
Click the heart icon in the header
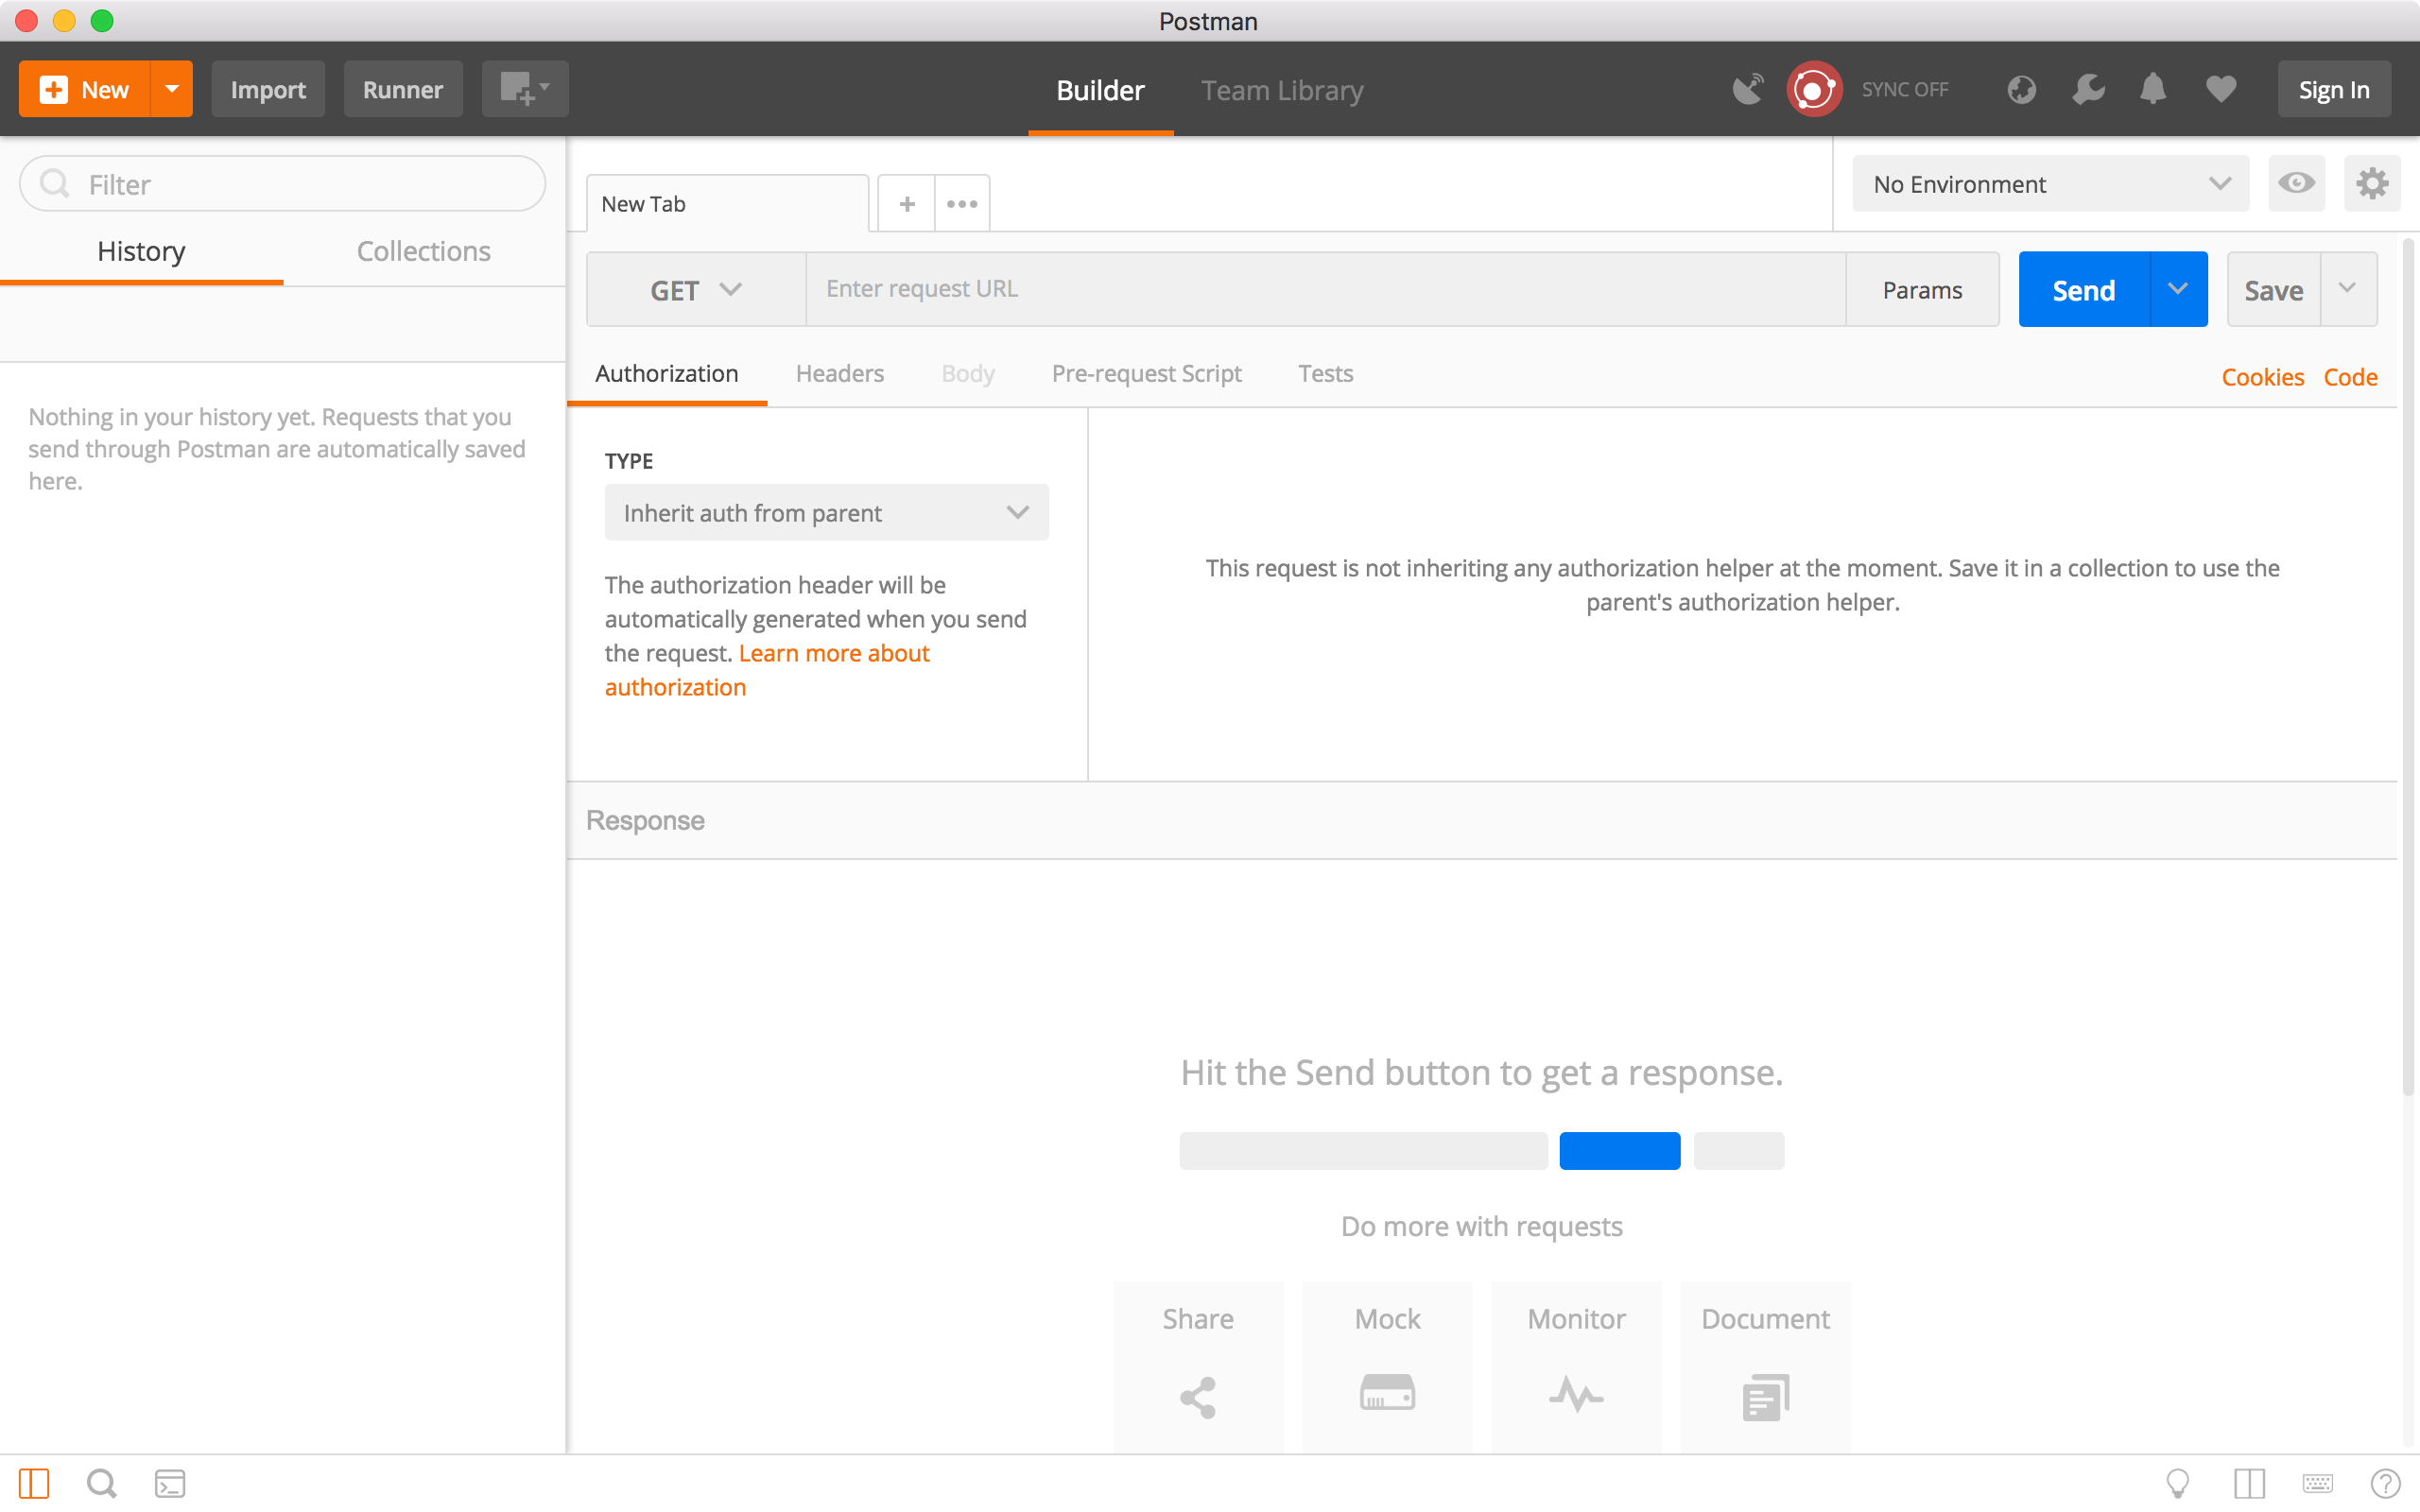click(x=2221, y=89)
